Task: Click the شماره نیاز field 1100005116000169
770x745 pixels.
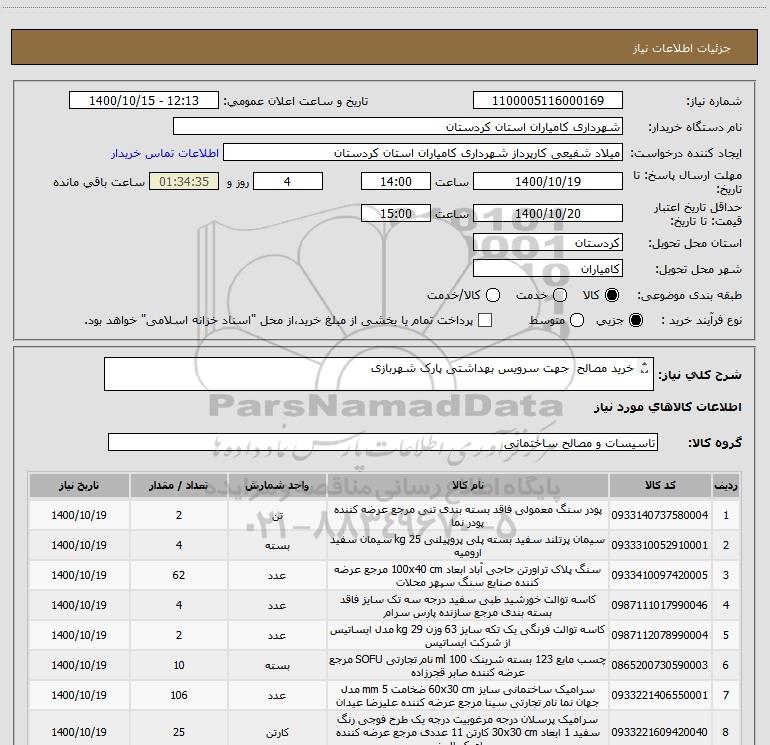Action: 548,101
